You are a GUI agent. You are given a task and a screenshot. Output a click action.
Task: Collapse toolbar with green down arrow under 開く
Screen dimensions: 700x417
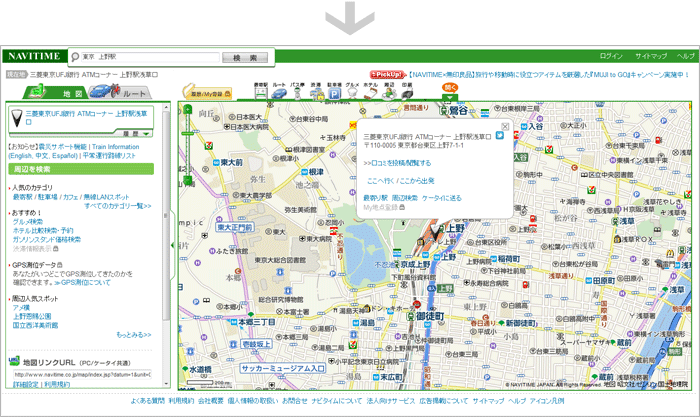(450, 97)
